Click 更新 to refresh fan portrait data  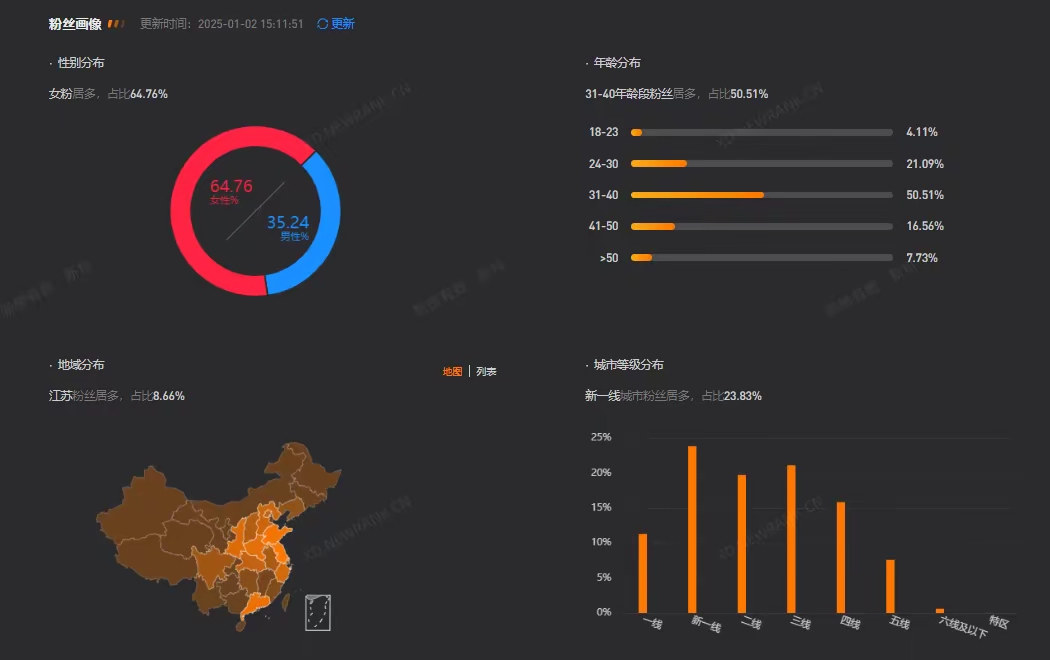click(x=343, y=22)
